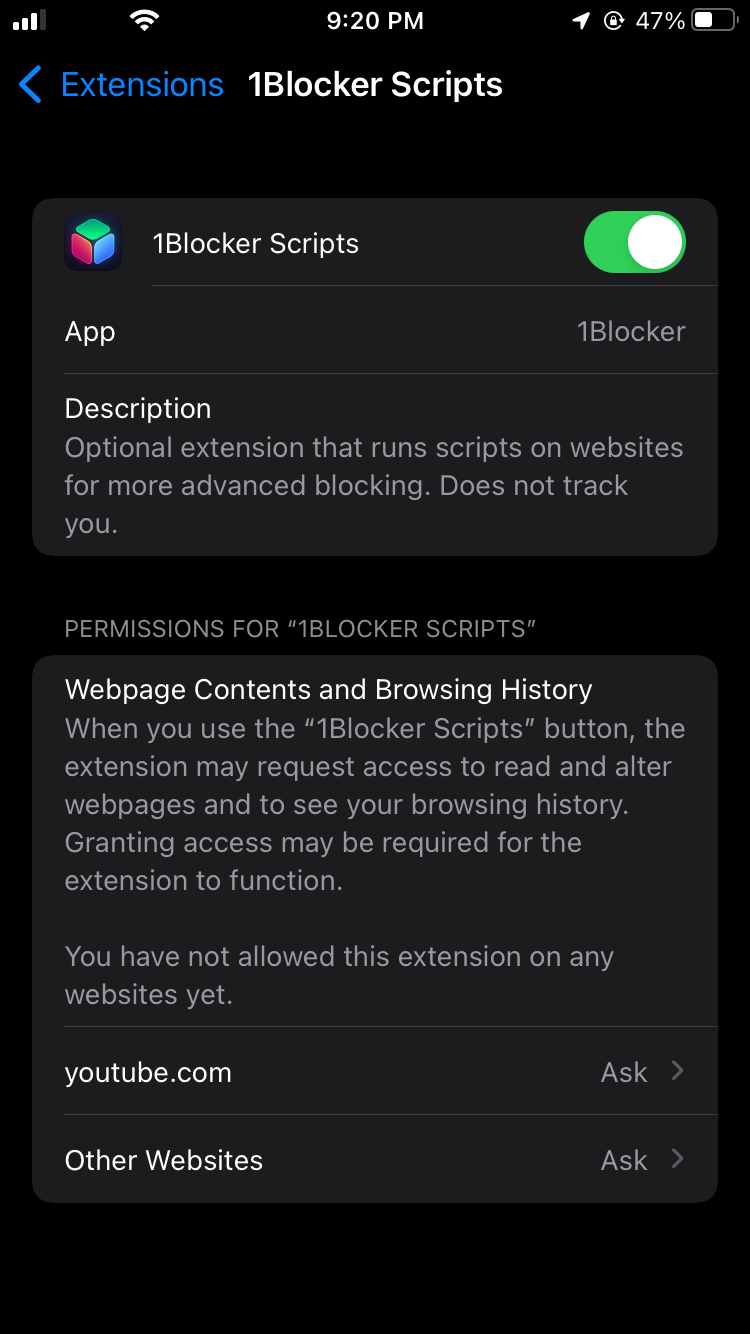
Task: Open youtube.com permission setting
Action: click(x=375, y=1072)
